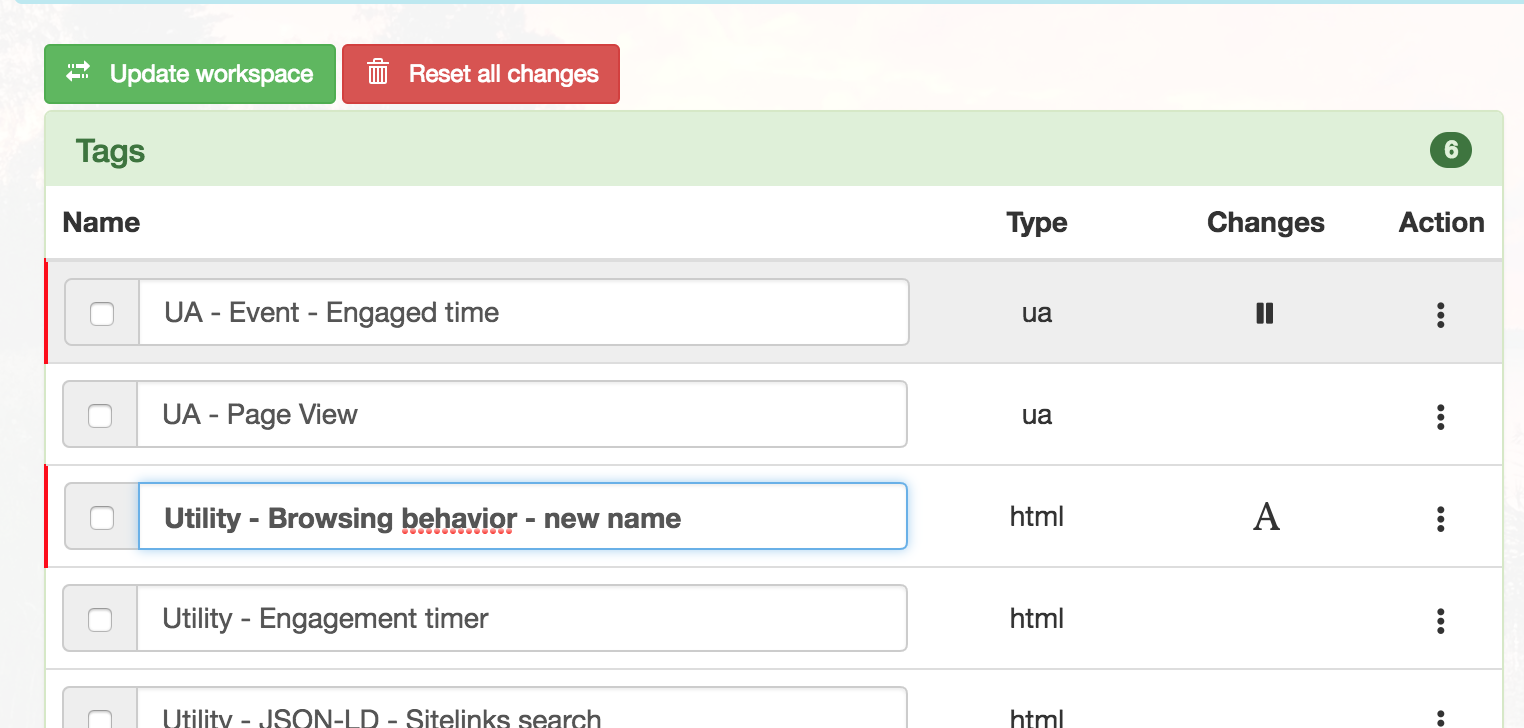Viewport: 1524px width, 728px height.
Task: Collapse the Tags panel header
Action: [774, 150]
